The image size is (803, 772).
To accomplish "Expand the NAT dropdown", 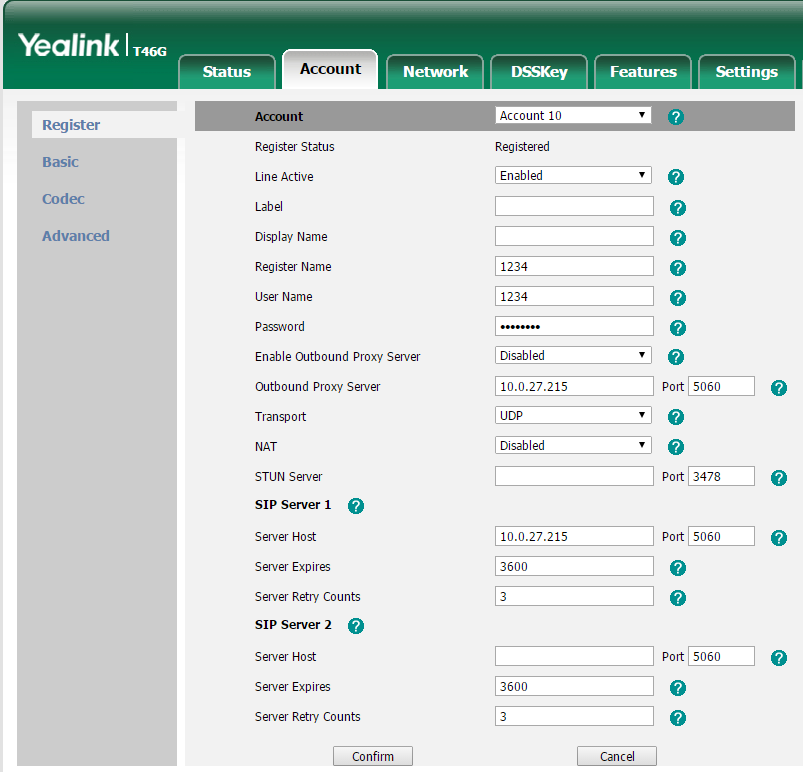I will point(573,446).
